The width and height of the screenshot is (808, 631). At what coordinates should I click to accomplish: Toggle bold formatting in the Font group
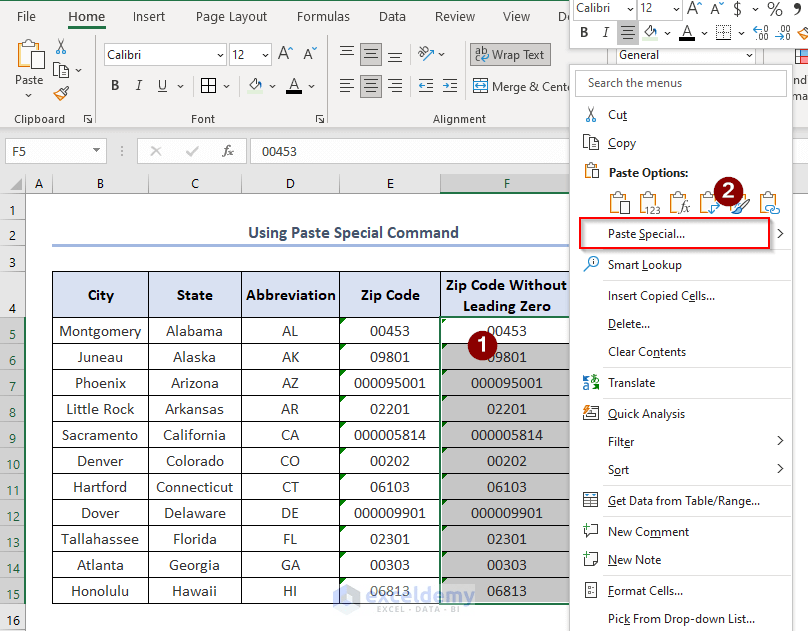coord(115,86)
